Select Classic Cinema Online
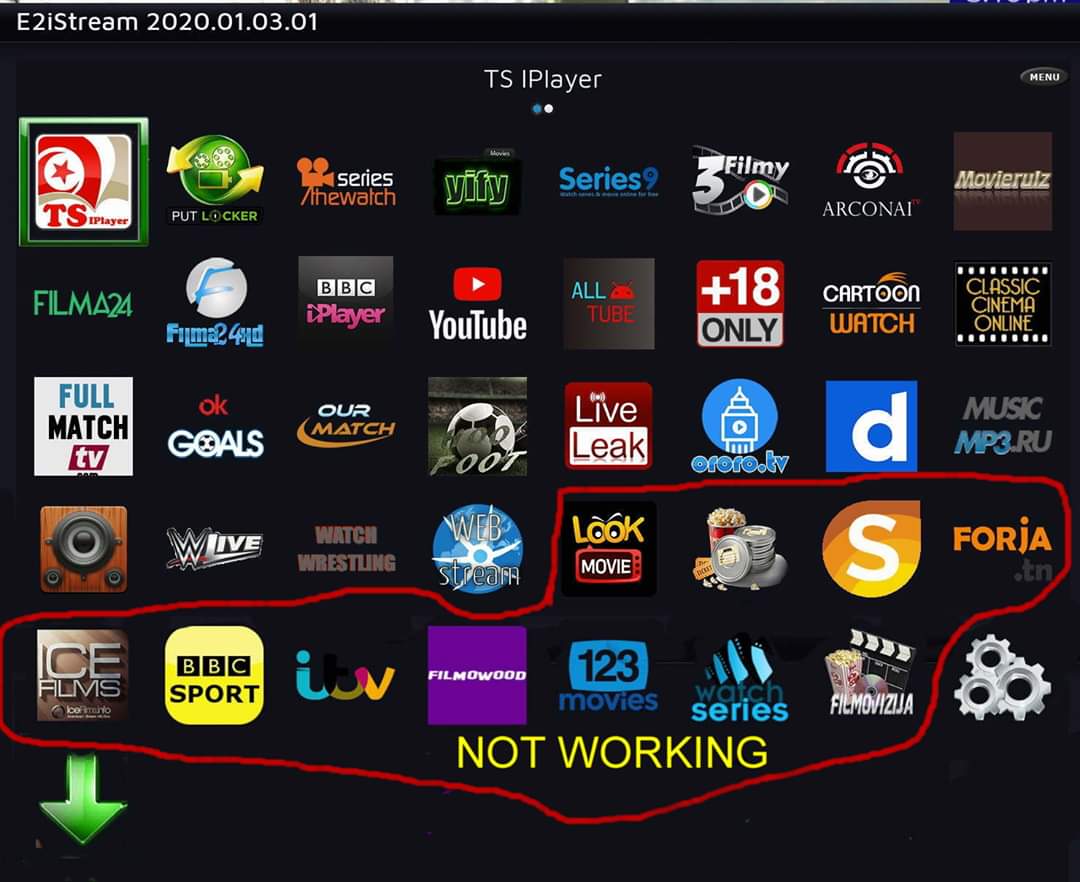Image resolution: width=1080 pixels, height=882 pixels. [x=1003, y=303]
